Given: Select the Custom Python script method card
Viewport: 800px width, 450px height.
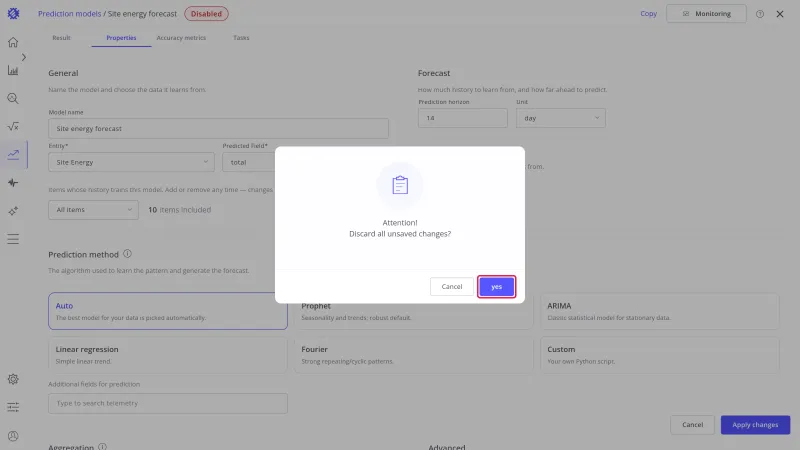Looking at the screenshot, I should [x=660, y=355].
